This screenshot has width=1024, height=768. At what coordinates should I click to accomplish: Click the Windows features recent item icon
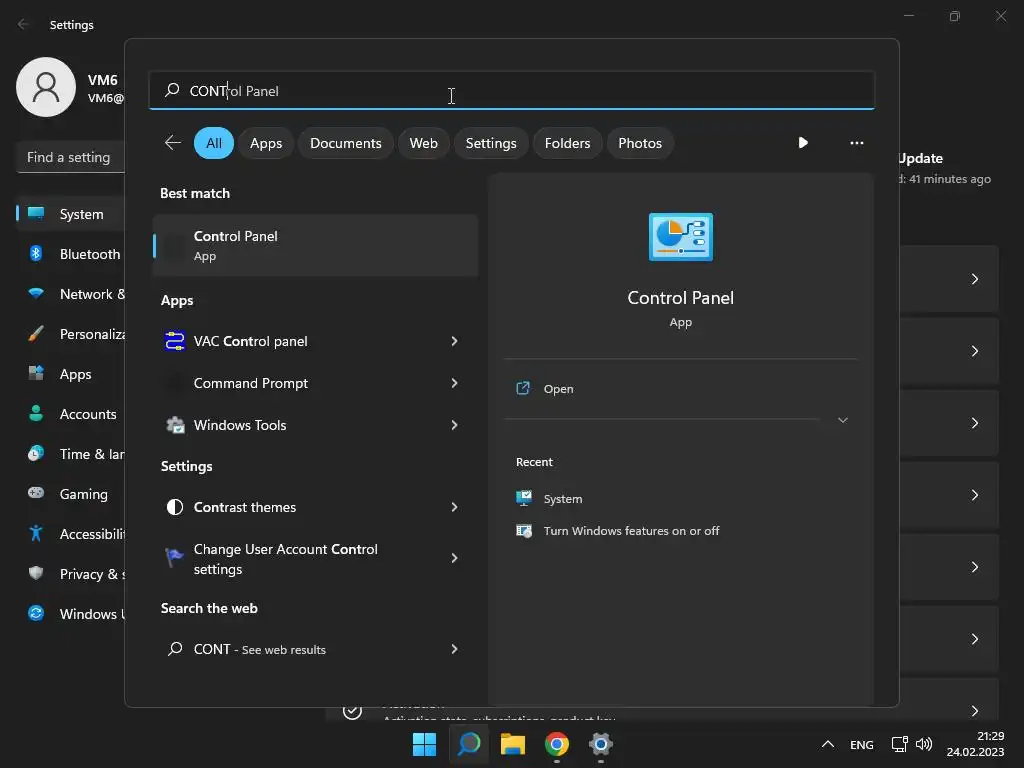[x=524, y=530]
